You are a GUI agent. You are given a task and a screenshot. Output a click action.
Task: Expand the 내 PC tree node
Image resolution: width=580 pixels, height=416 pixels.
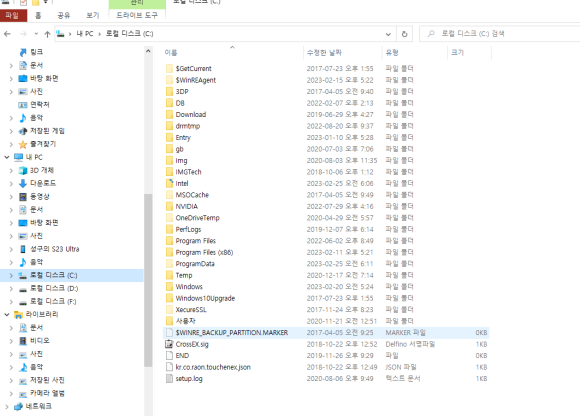coord(7,157)
